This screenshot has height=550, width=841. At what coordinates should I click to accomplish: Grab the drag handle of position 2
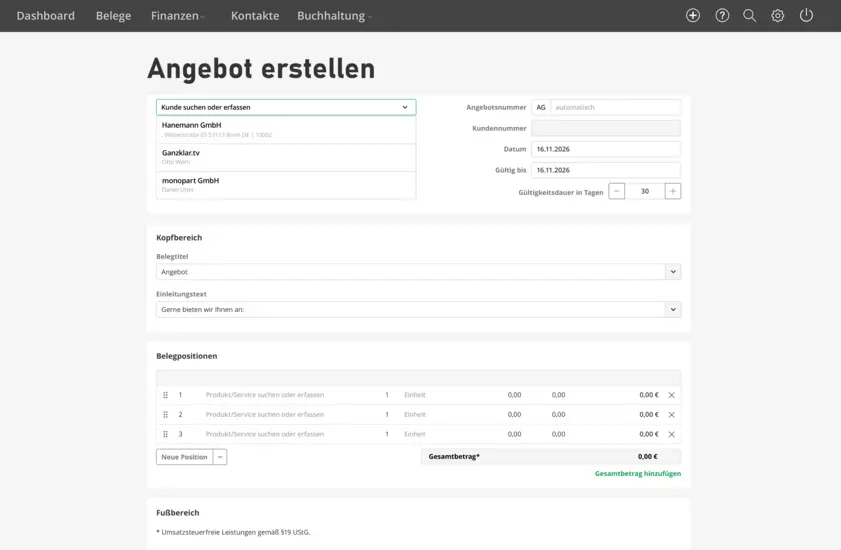[x=166, y=414]
